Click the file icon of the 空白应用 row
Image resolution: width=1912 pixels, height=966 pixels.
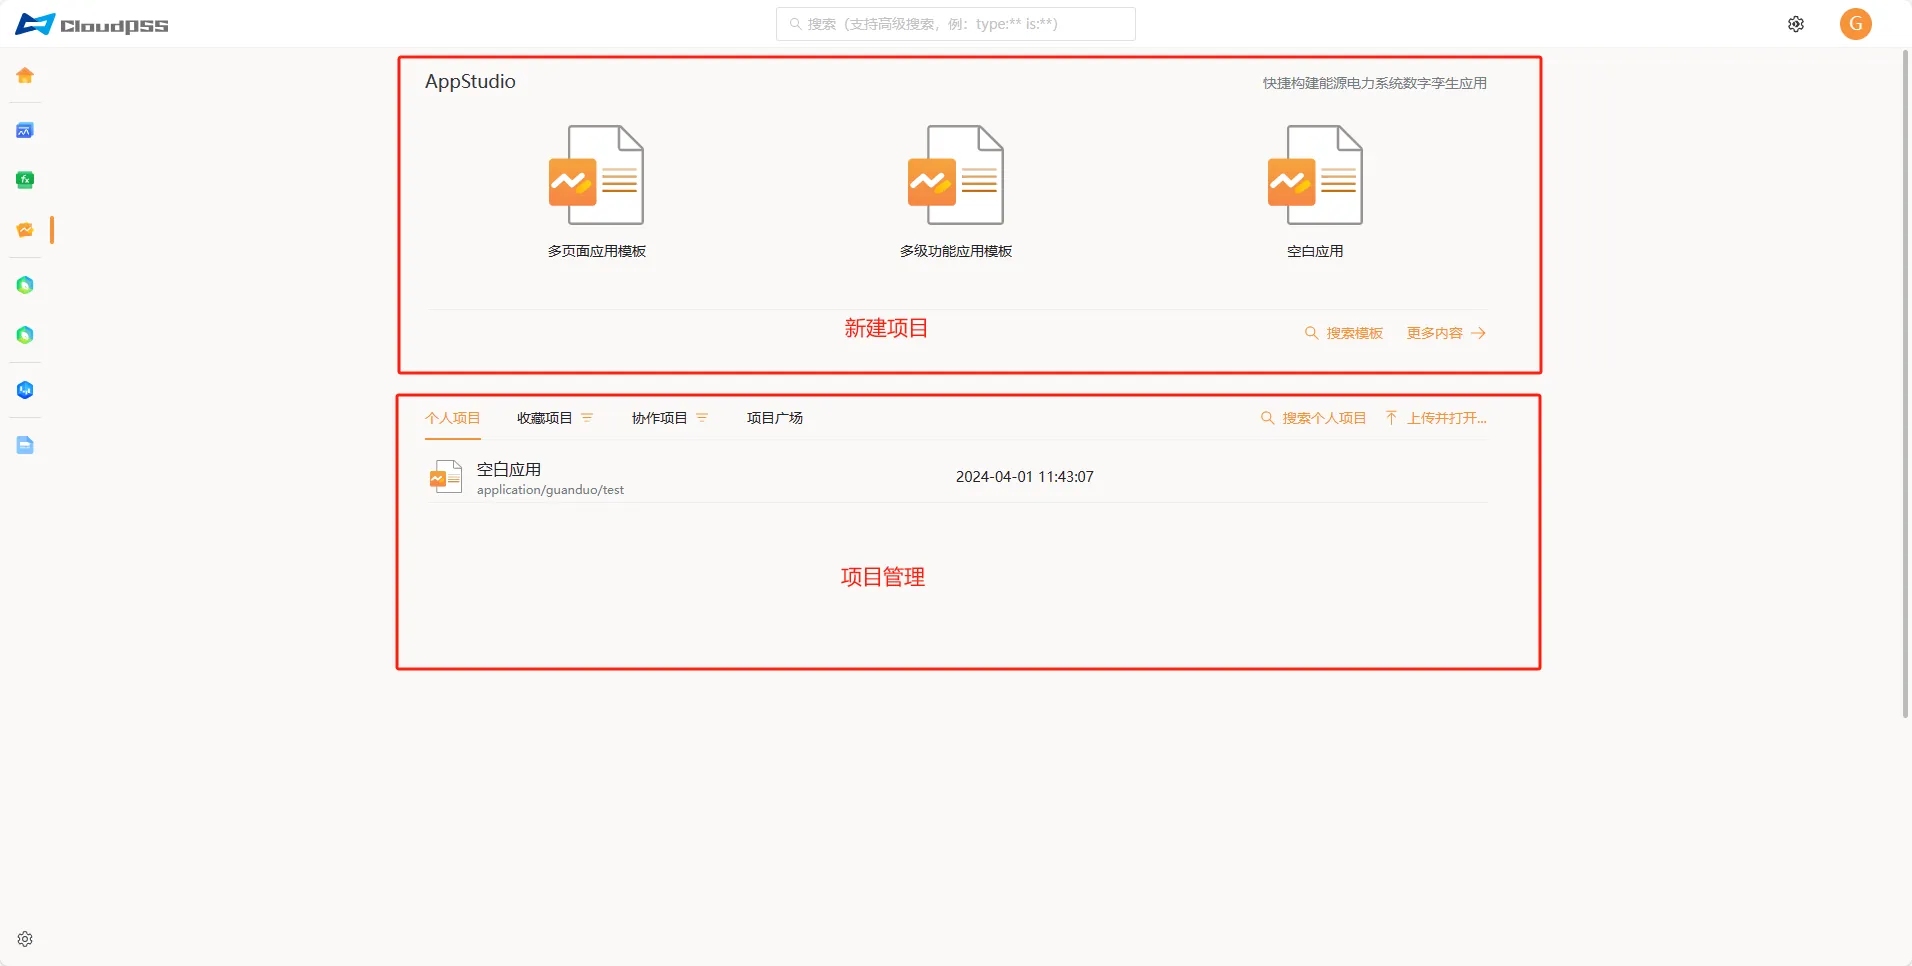pos(445,478)
